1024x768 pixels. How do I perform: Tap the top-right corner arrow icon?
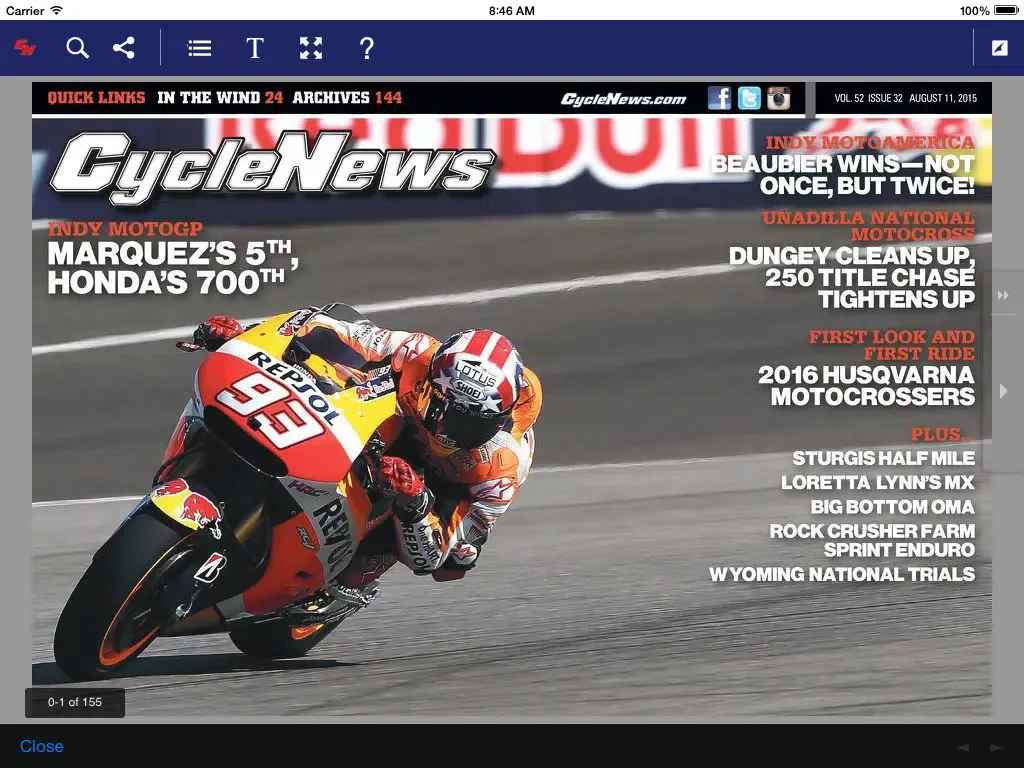(x=999, y=48)
